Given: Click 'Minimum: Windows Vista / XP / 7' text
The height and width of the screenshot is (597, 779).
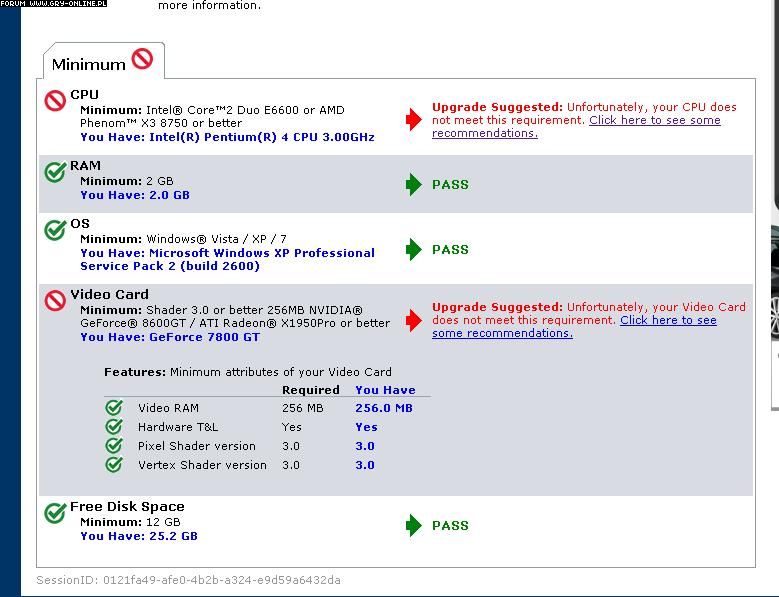Looking at the screenshot, I should pos(183,239).
